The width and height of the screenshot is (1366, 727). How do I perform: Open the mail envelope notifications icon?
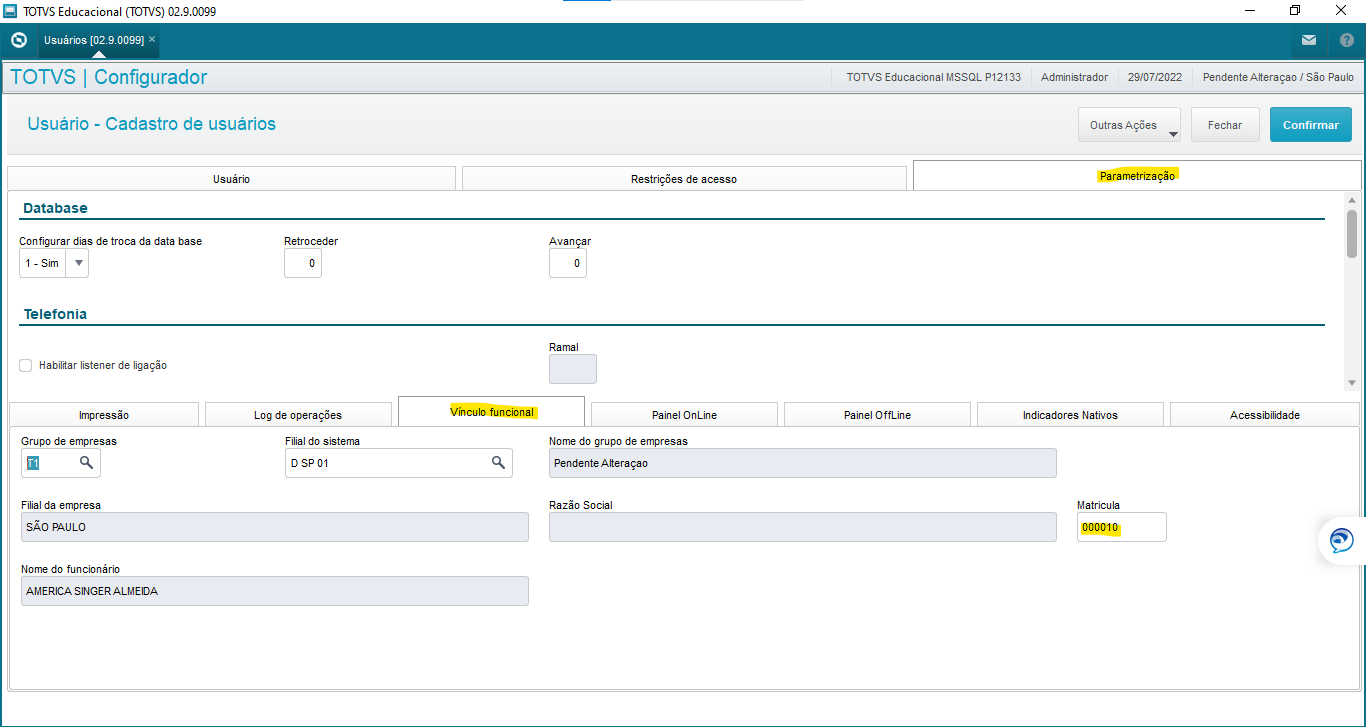pos(1309,40)
